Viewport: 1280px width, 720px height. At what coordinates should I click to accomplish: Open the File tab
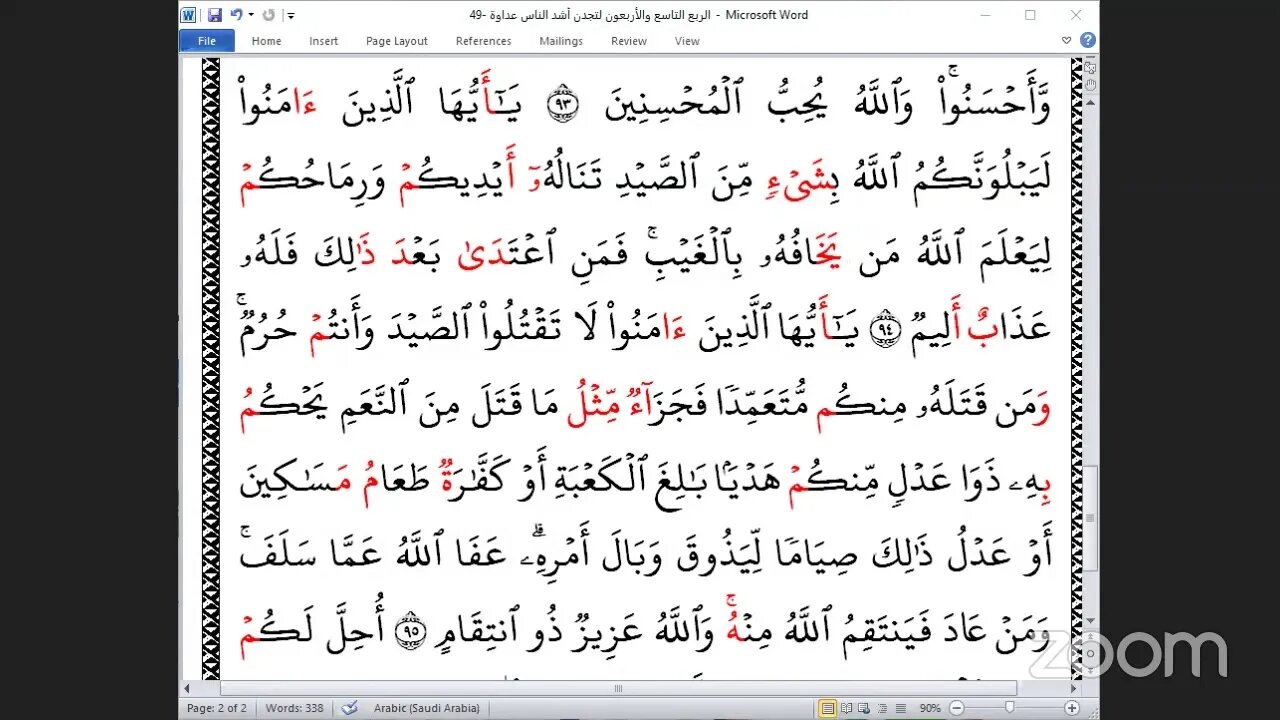tap(207, 41)
